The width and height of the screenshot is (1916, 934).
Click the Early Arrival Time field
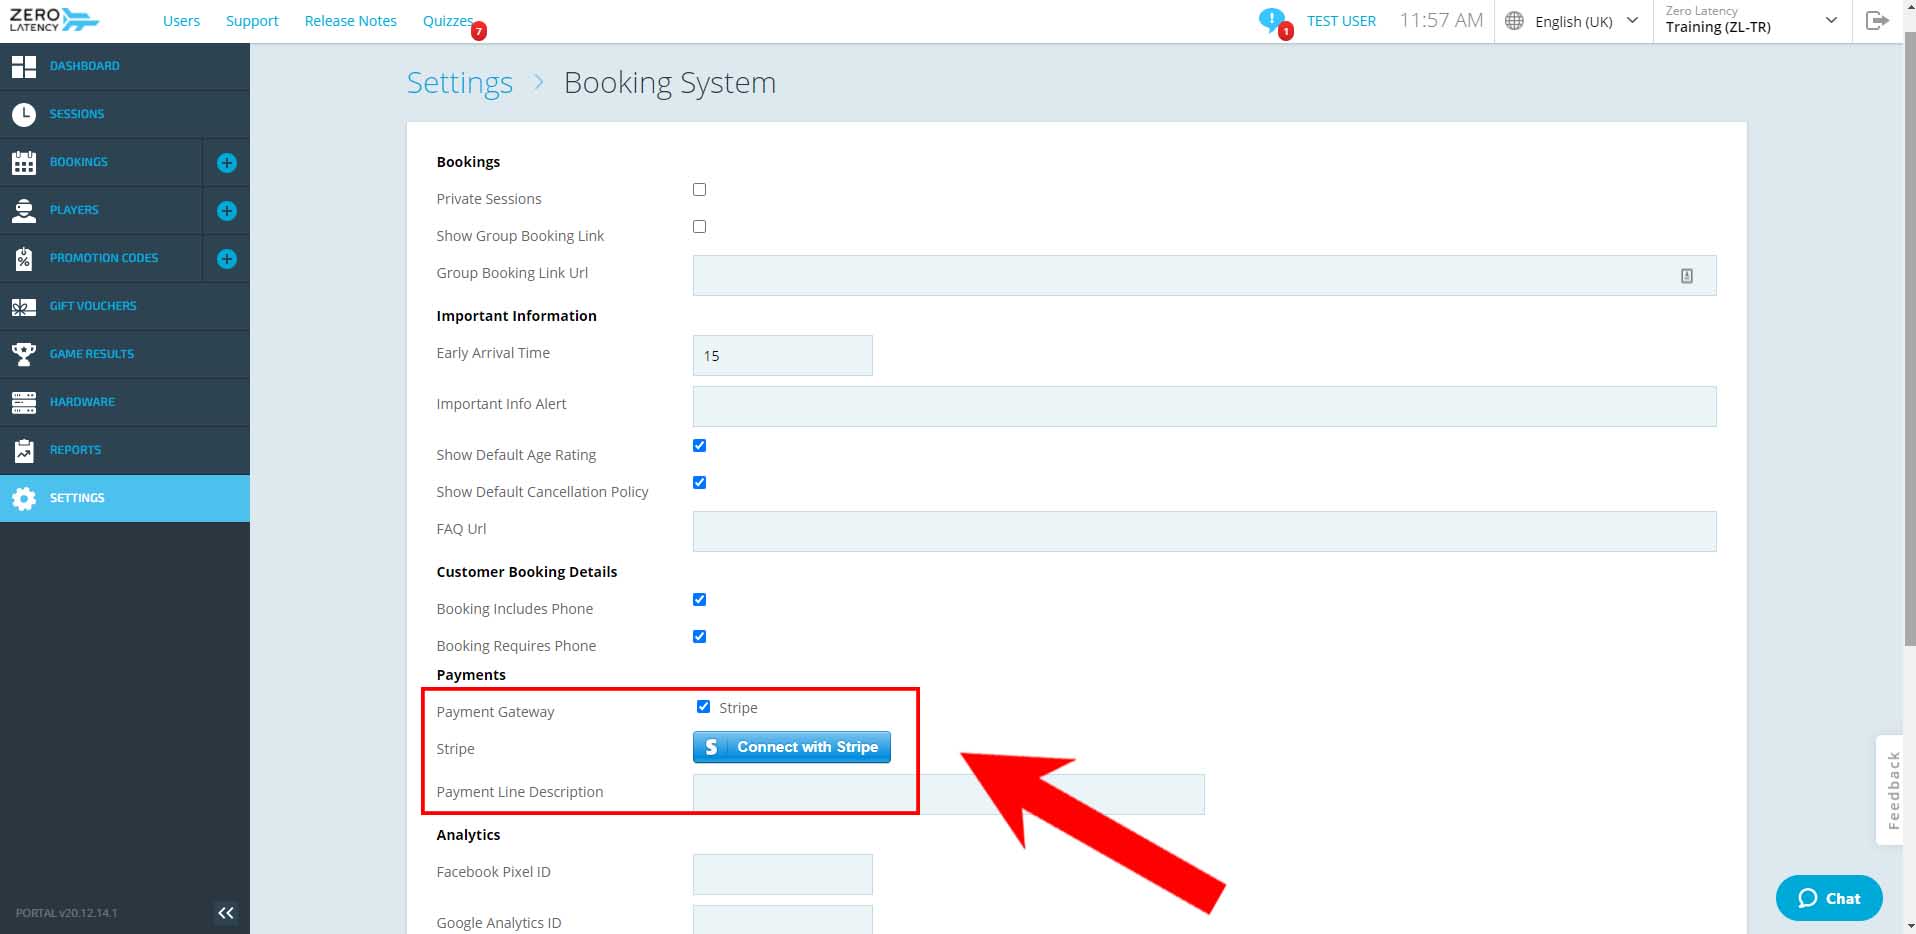tap(782, 355)
